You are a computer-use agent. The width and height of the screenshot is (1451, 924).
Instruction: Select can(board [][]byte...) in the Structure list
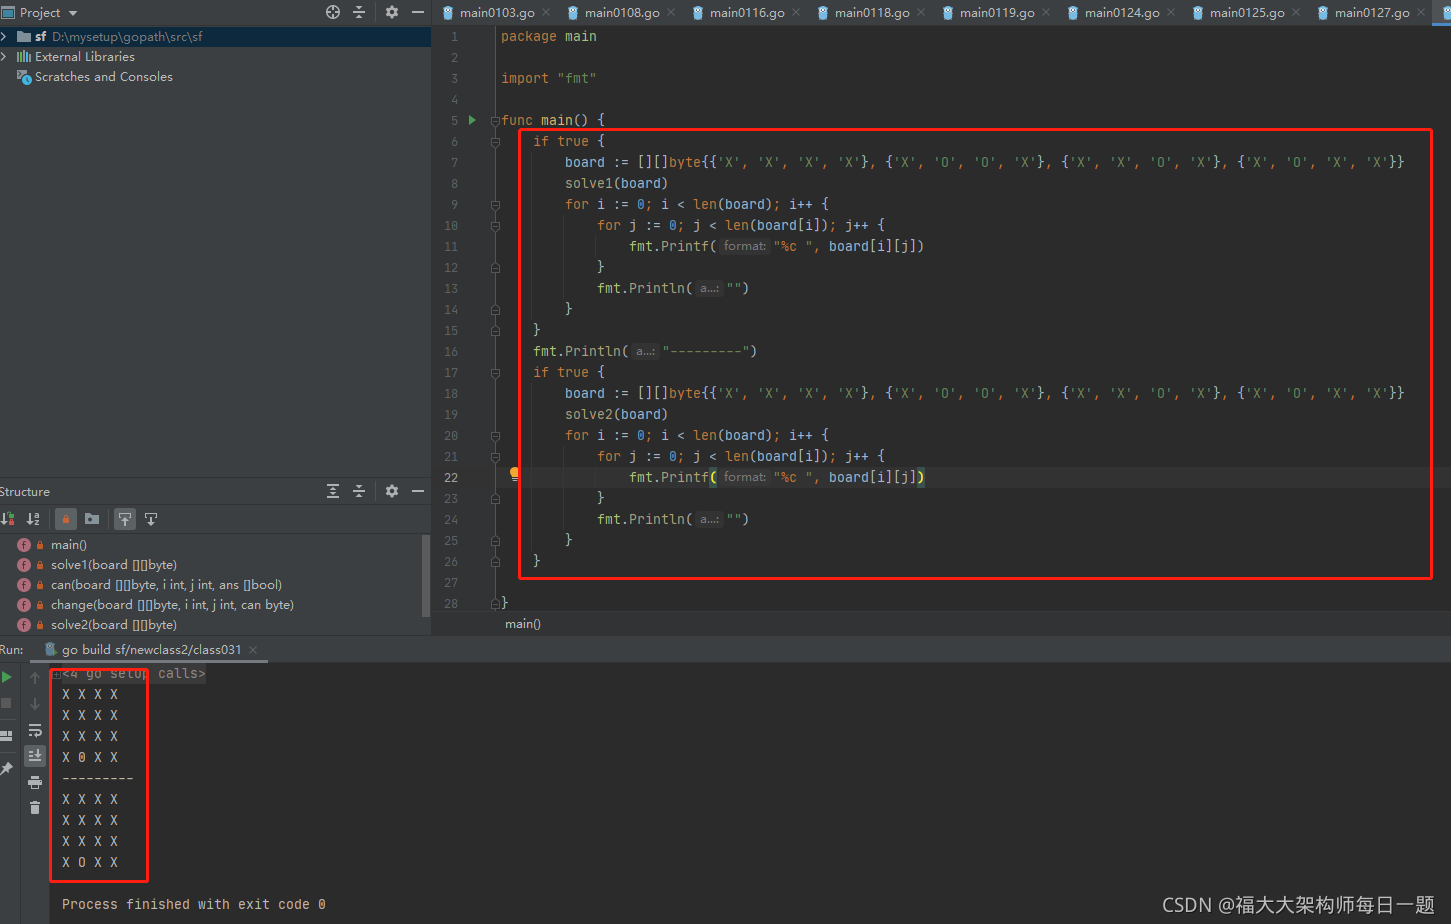coord(166,585)
